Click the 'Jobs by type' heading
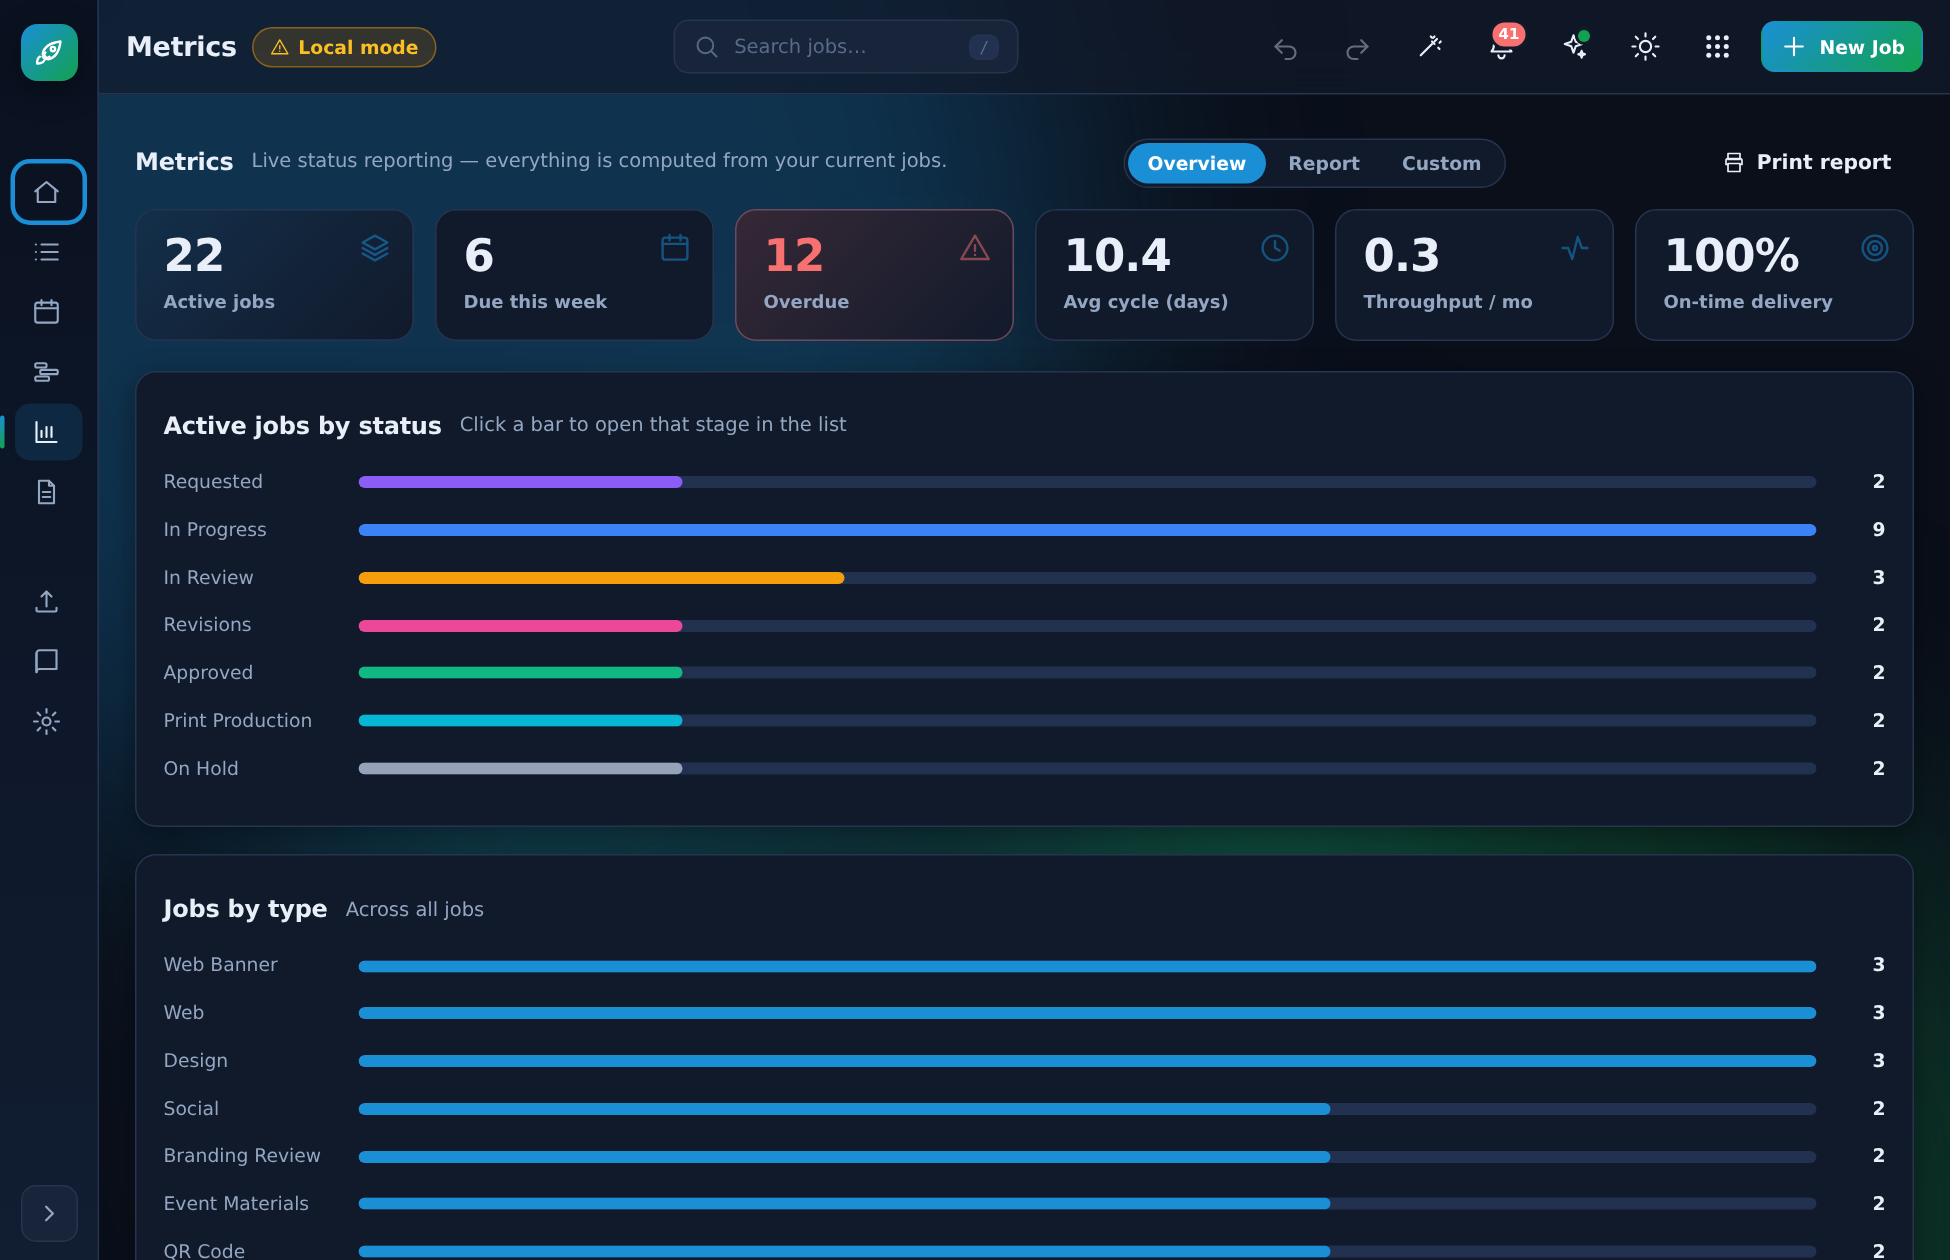The image size is (1950, 1260). point(245,908)
